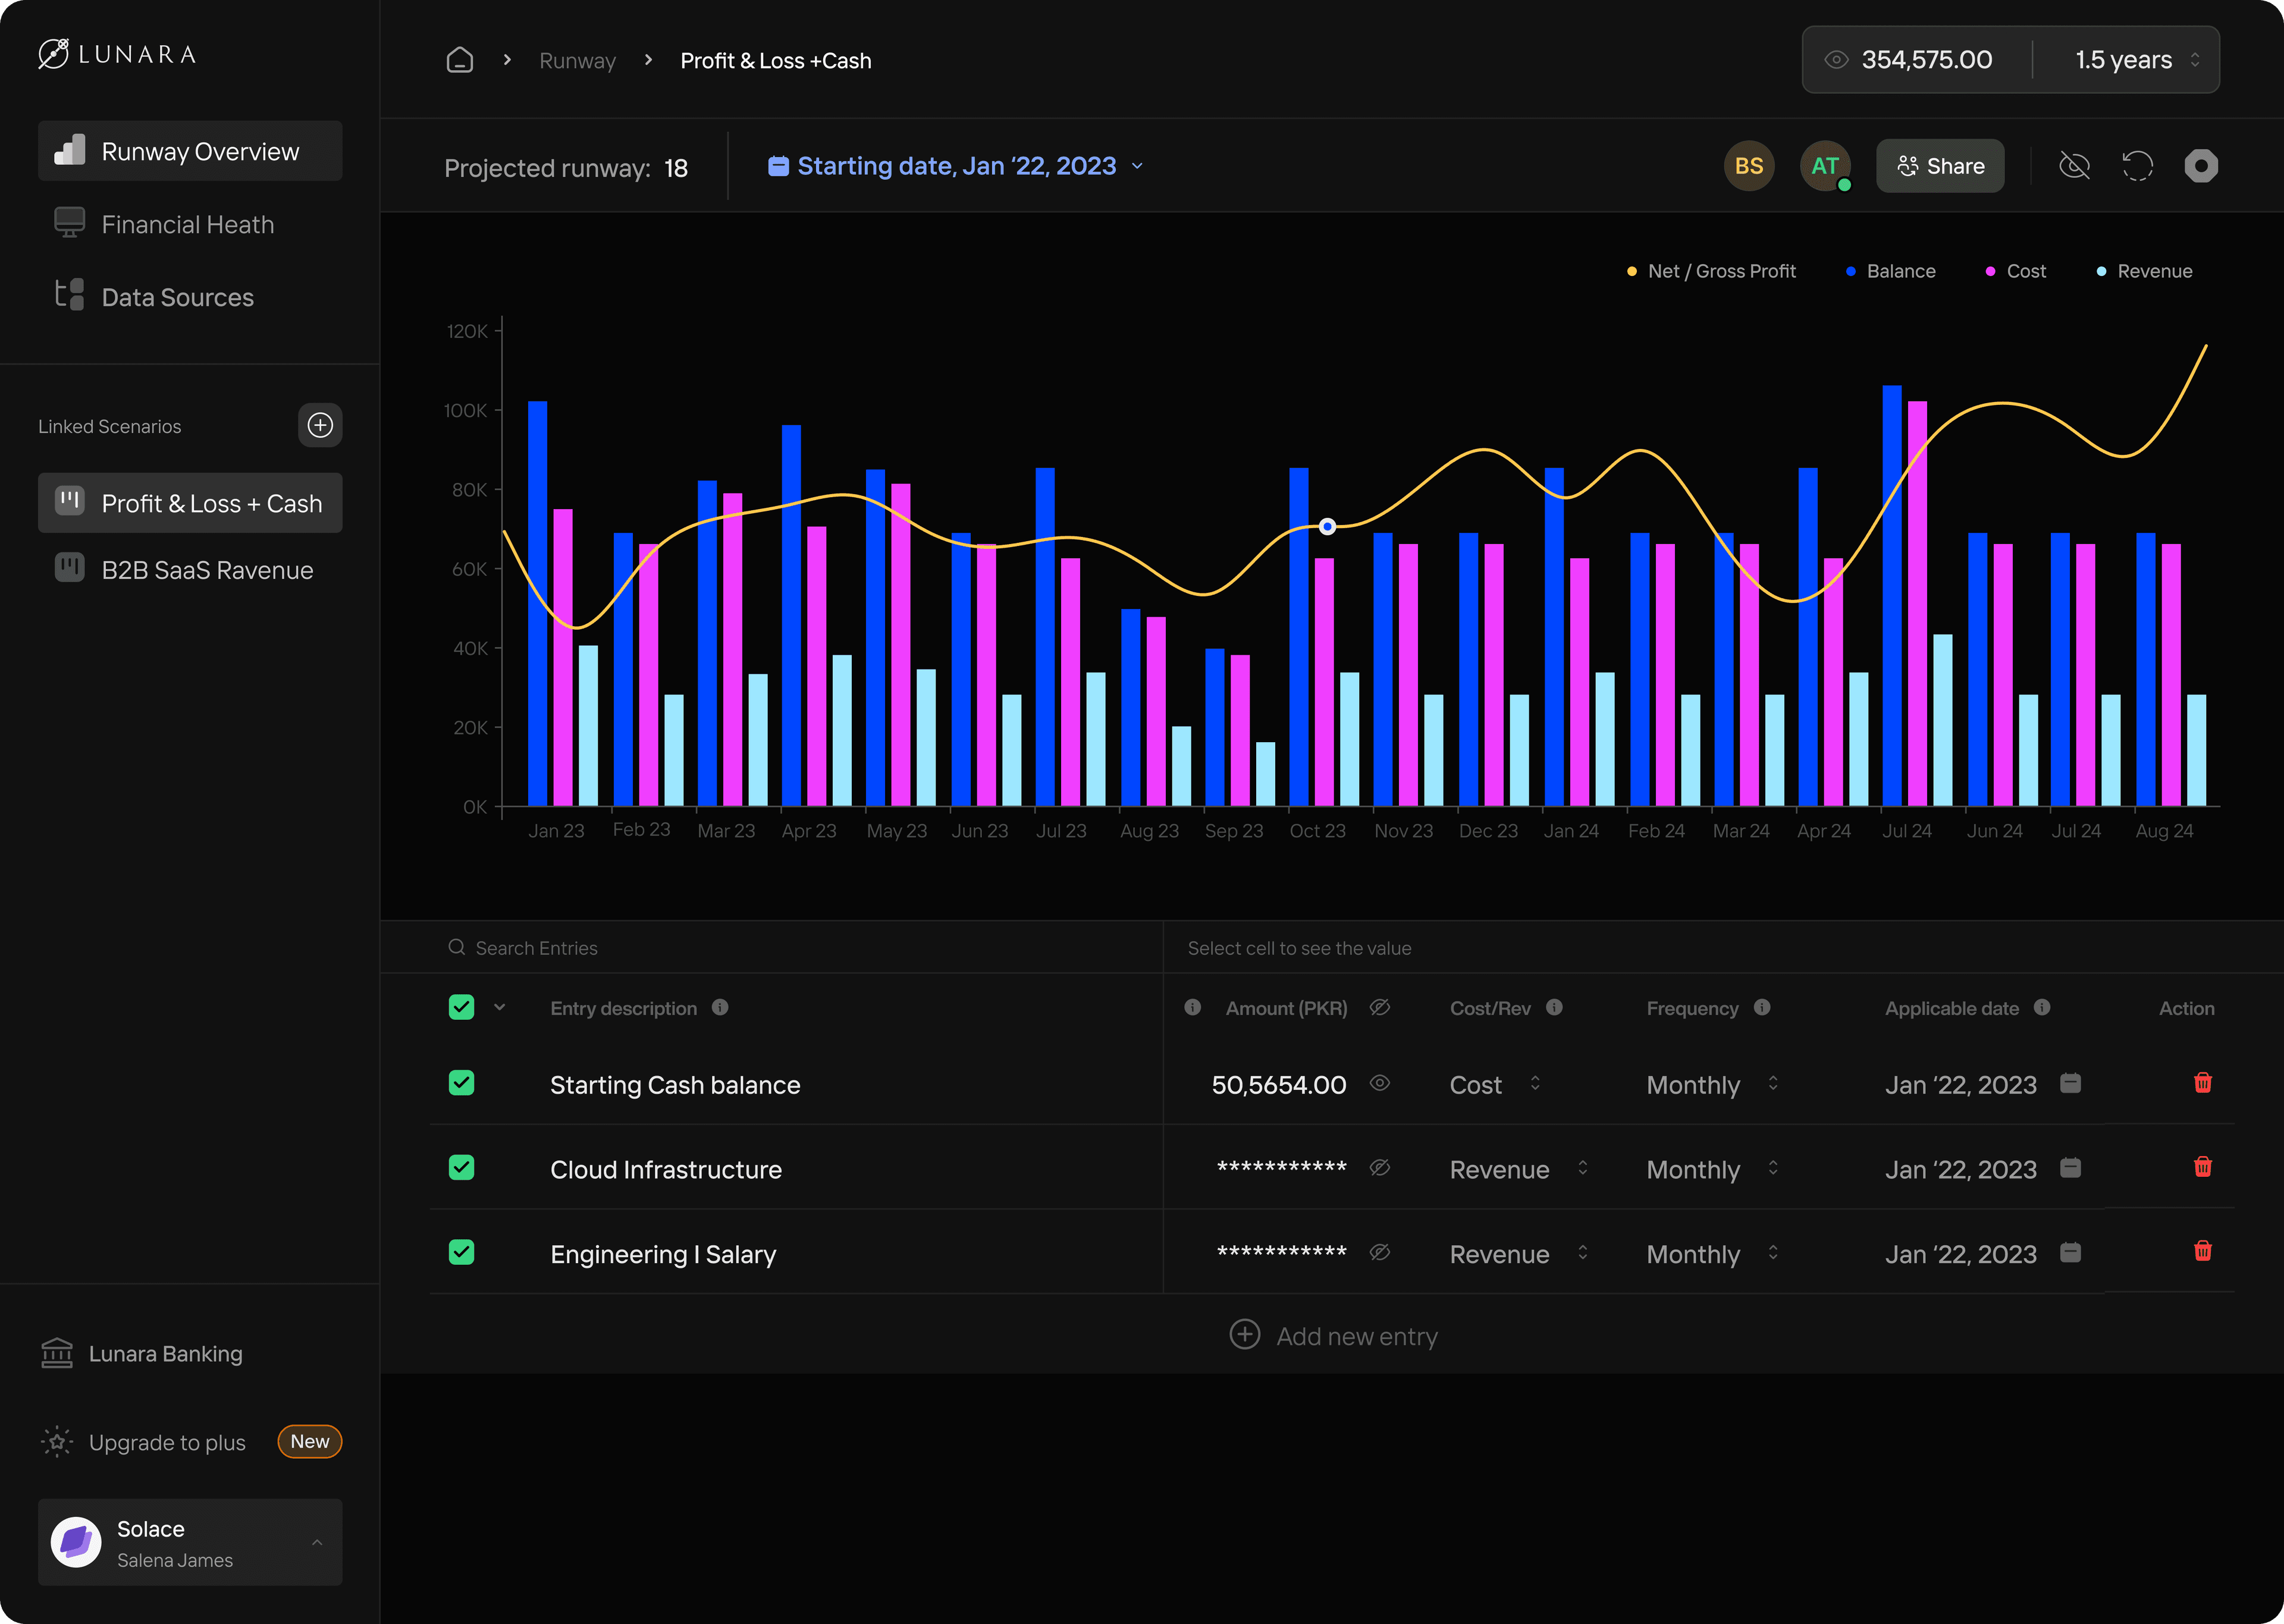Uncheck the Engineering Salary entry checkbox
This screenshot has height=1624, width=2284.
click(x=461, y=1252)
